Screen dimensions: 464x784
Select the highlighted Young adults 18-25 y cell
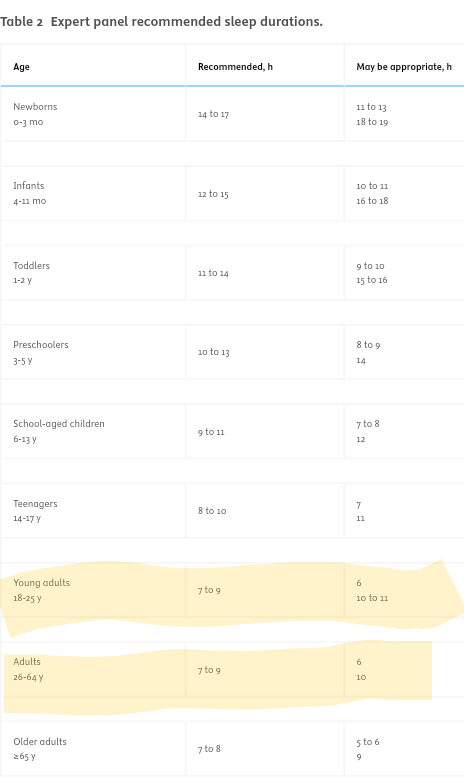tap(93, 590)
